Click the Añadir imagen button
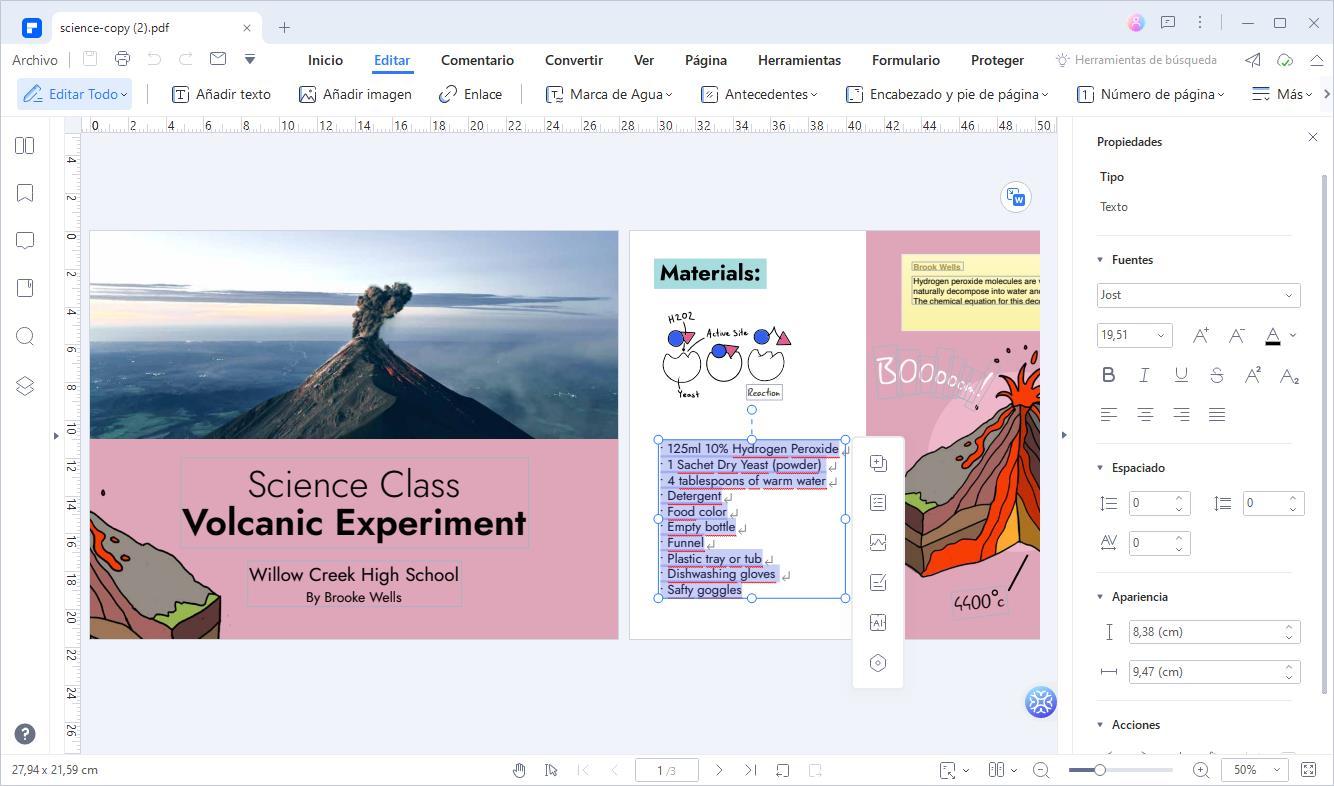The width and height of the screenshot is (1334, 786). pyautogui.click(x=355, y=94)
